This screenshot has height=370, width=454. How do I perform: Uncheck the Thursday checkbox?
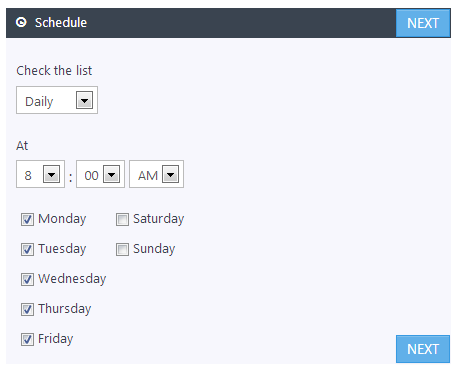(27, 309)
